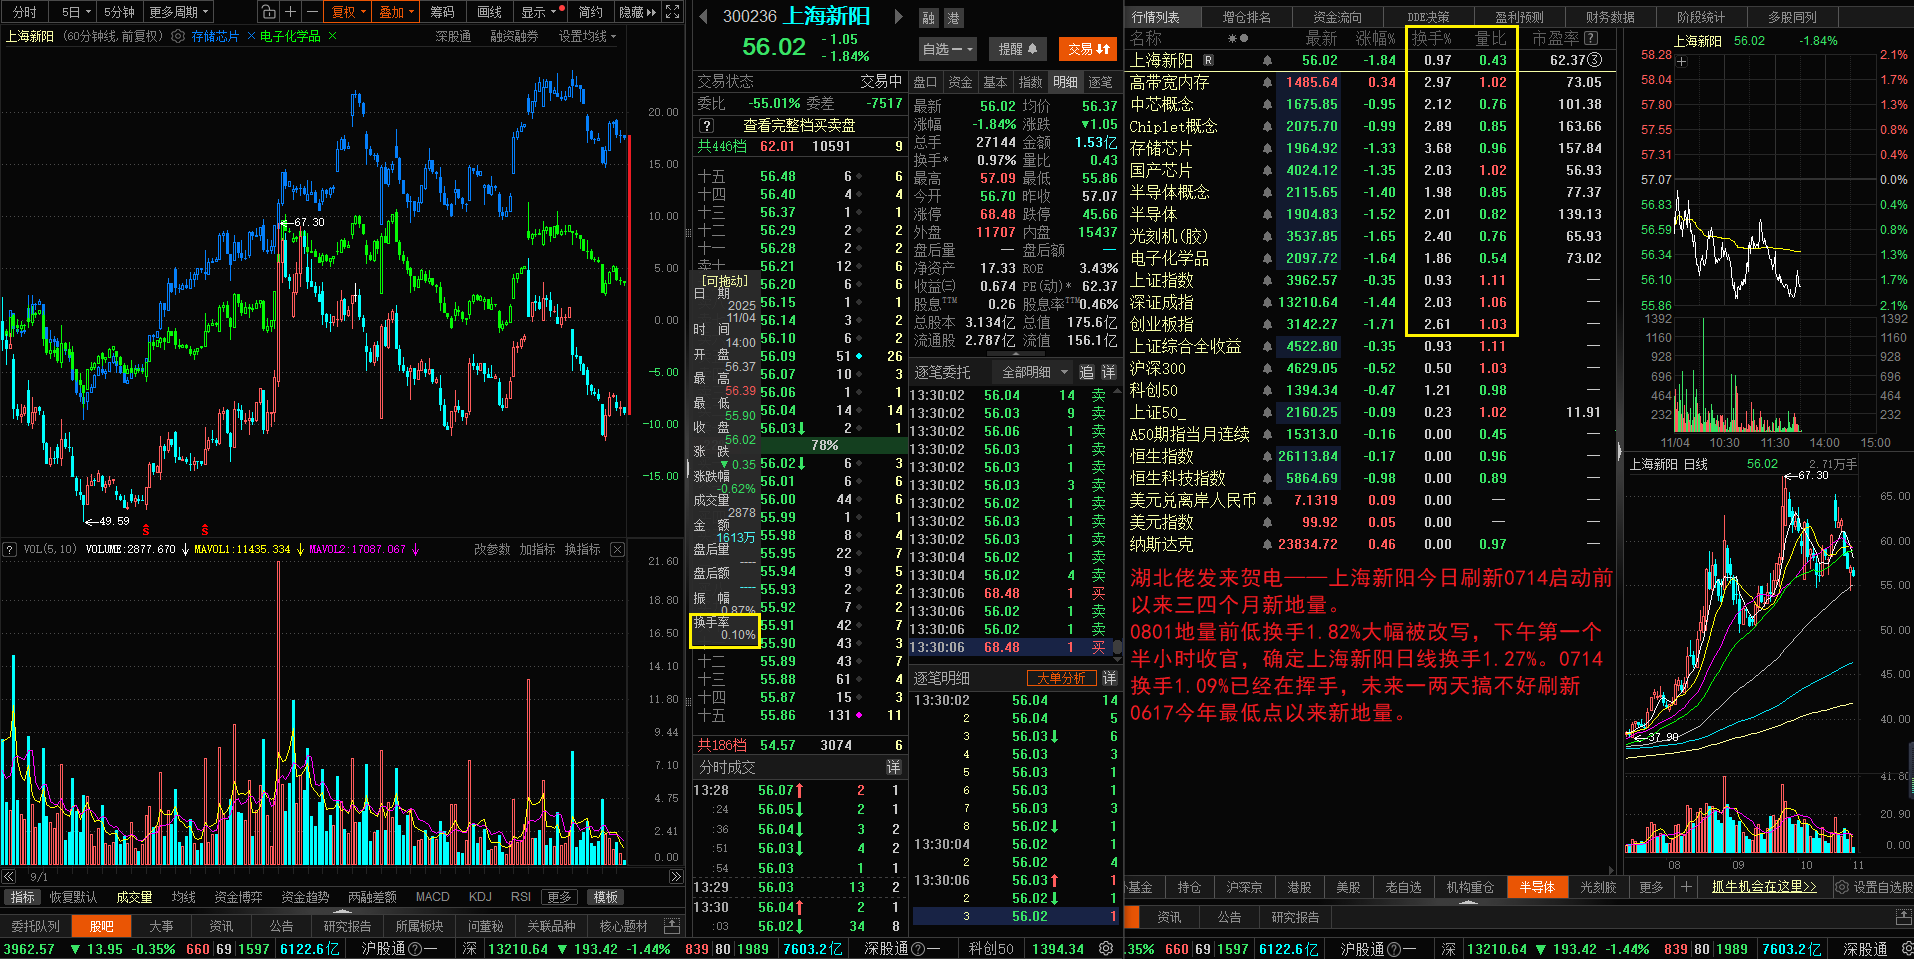Open status bar settings gear near 科创50

coord(1106,948)
